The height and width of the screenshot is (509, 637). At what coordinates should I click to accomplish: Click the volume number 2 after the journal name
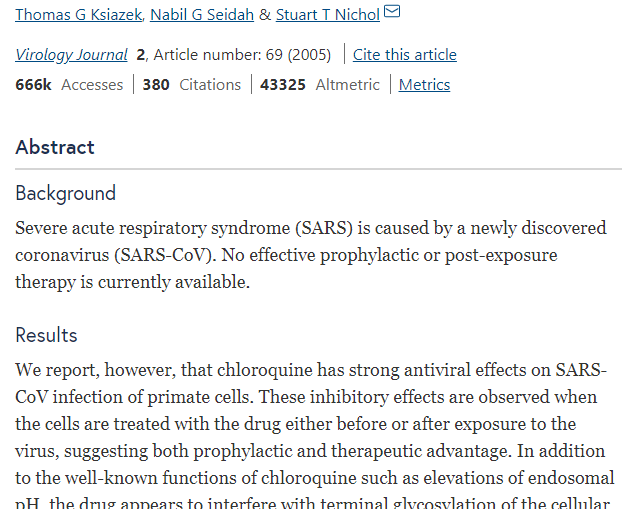[x=141, y=55]
